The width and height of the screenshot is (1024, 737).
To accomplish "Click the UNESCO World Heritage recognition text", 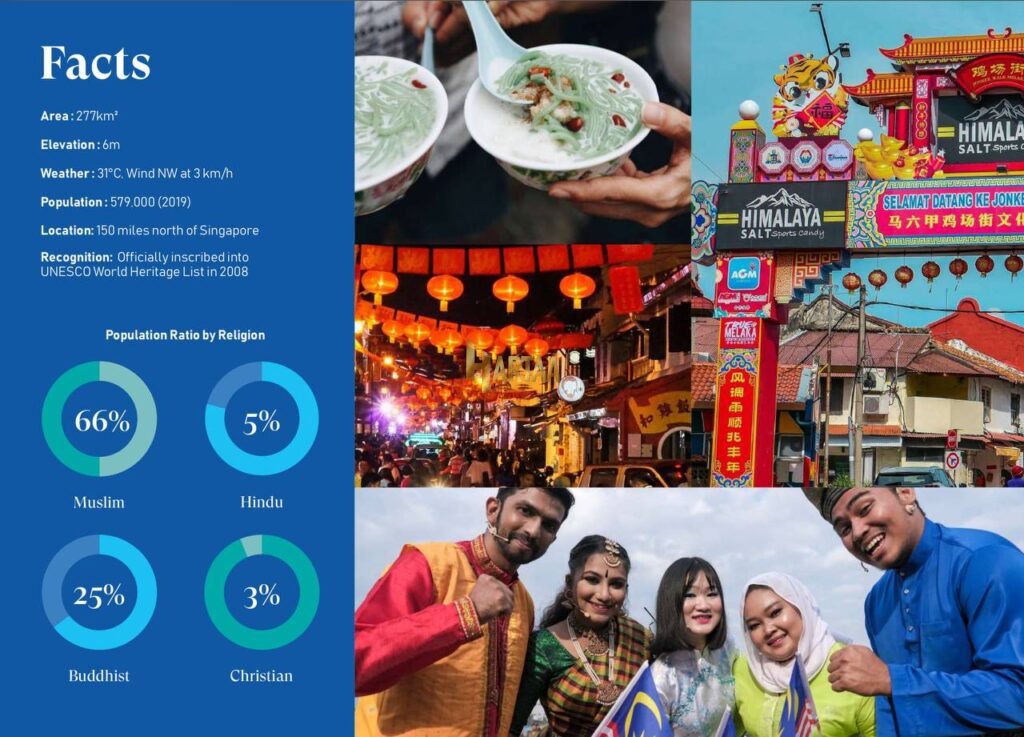I will tap(144, 264).
